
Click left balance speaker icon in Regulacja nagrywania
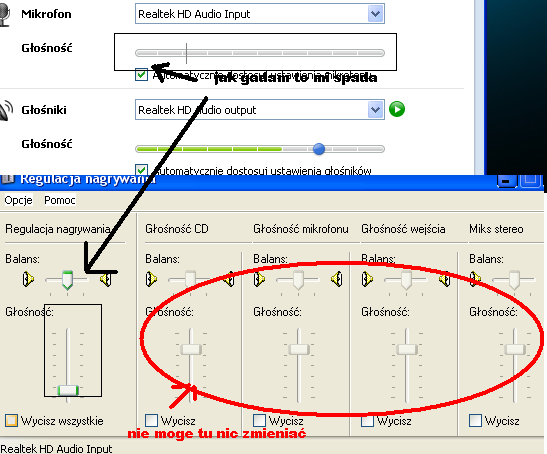pyautogui.click(x=28, y=279)
